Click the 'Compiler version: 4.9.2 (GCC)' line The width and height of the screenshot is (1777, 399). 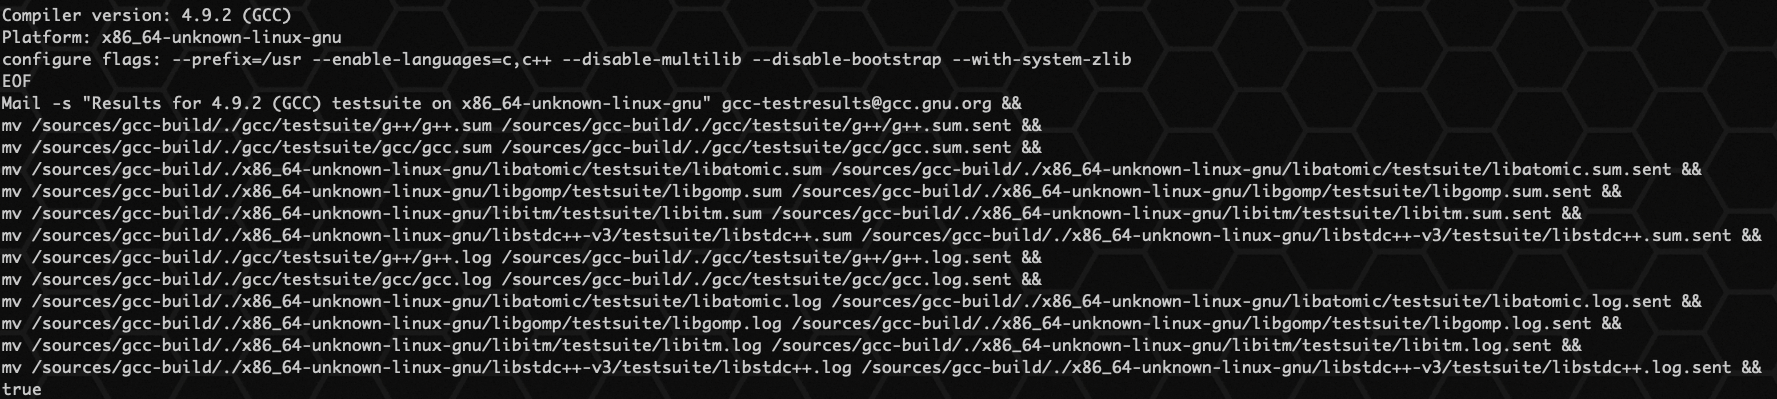click(147, 15)
